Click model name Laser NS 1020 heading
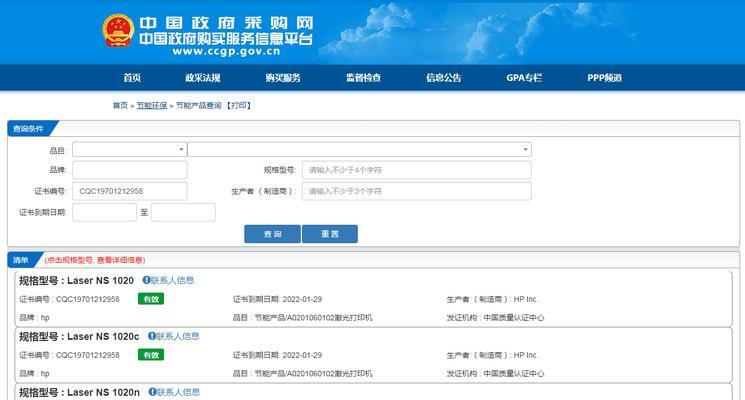This screenshot has height=400, width=745. click(100, 281)
